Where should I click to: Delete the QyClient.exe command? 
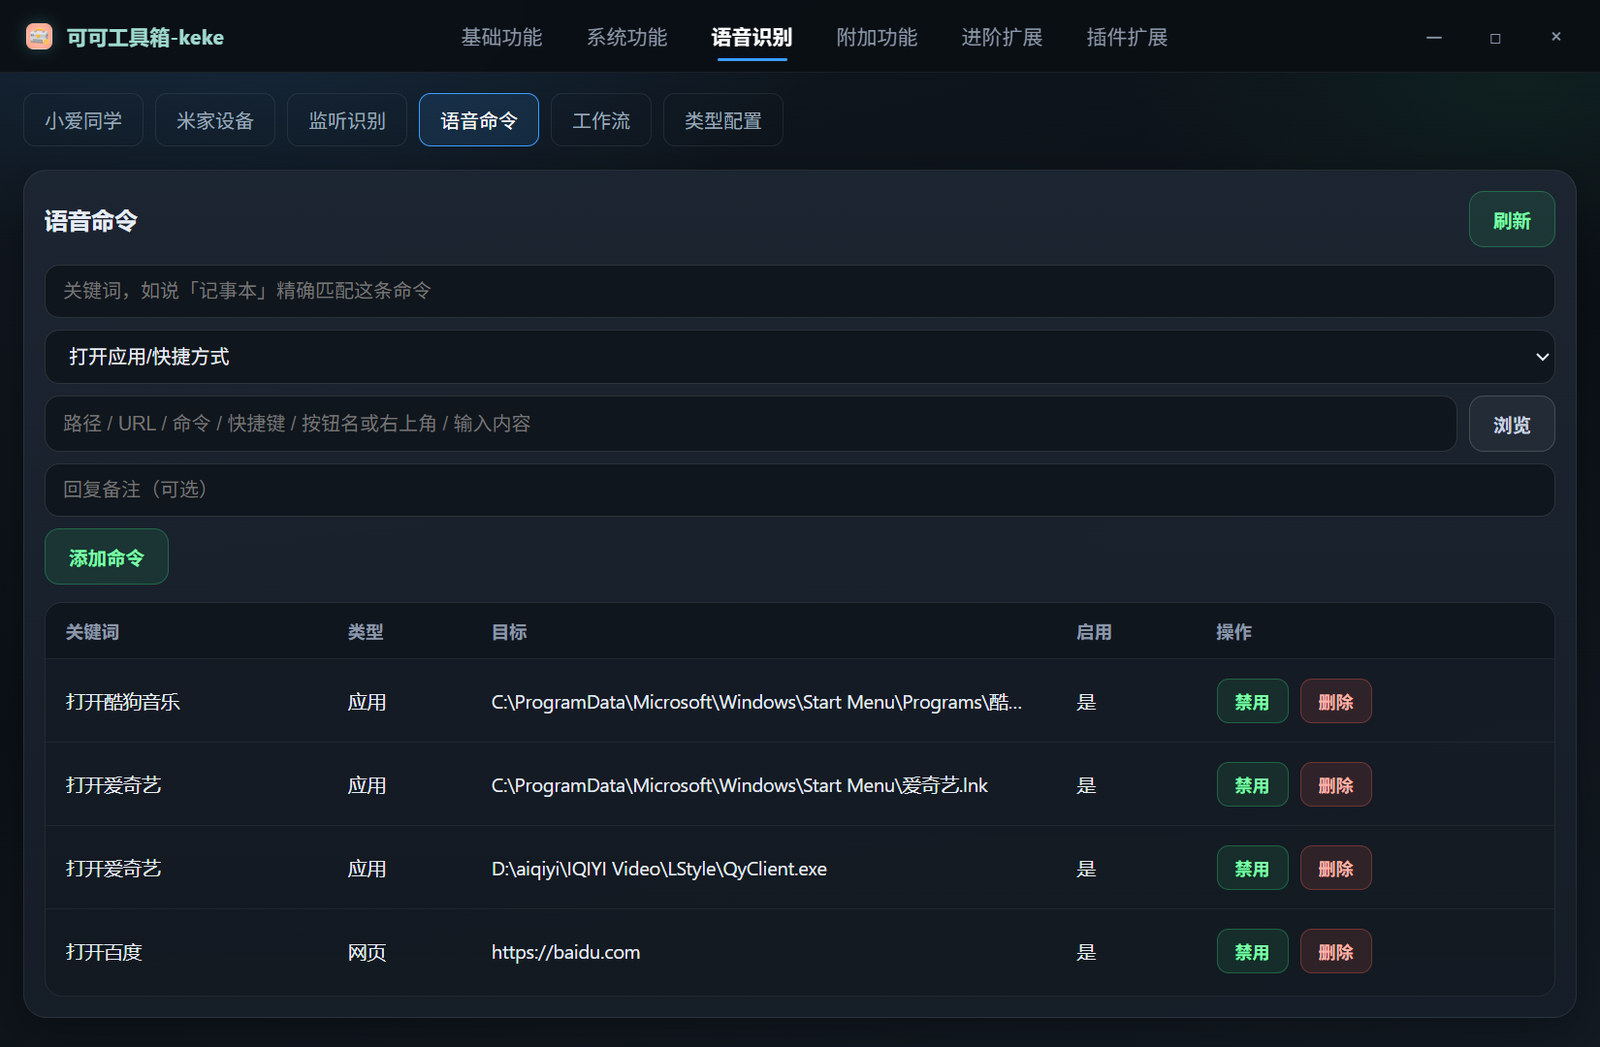click(x=1335, y=869)
